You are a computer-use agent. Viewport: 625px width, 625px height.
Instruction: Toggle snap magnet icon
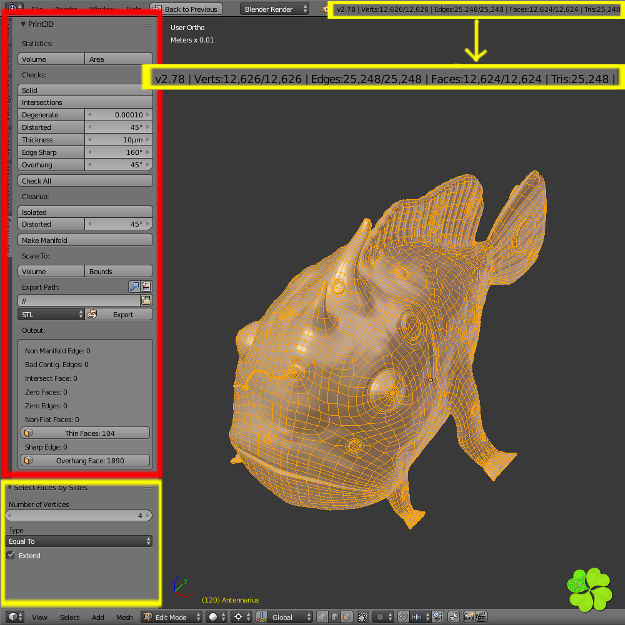(403, 617)
